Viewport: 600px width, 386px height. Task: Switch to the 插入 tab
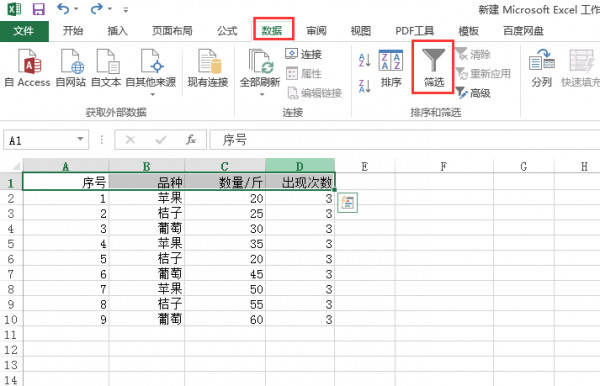click(117, 31)
